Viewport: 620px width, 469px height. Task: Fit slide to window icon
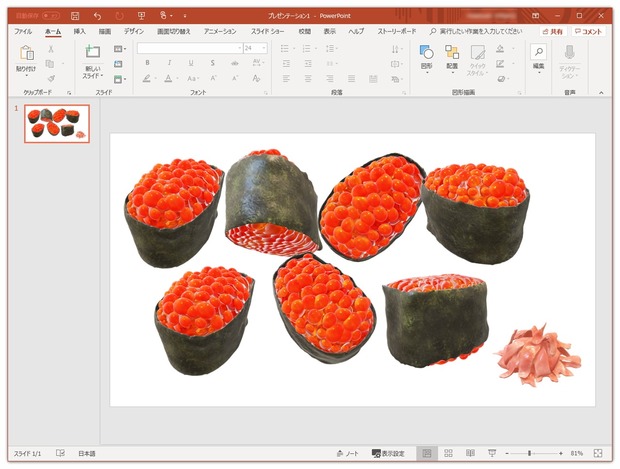click(x=597, y=453)
